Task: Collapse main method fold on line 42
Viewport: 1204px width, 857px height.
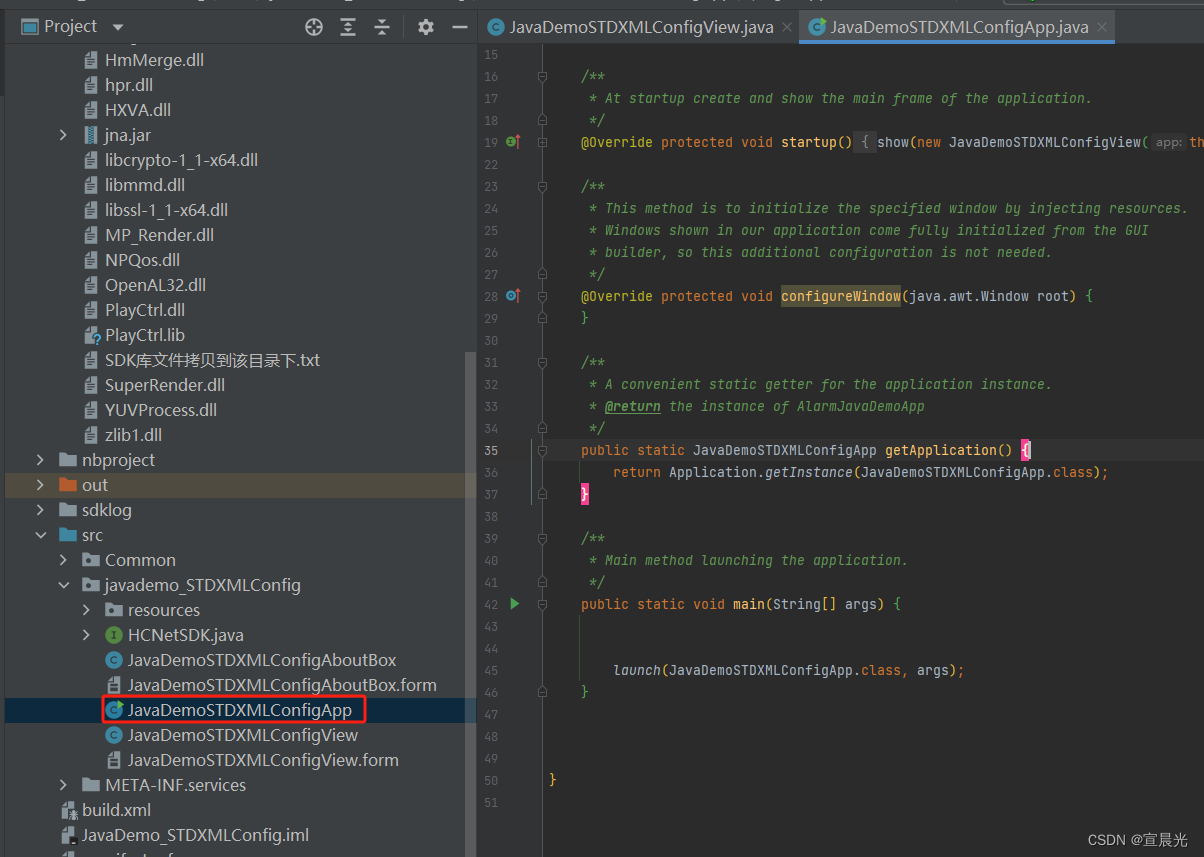Action: (542, 604)
